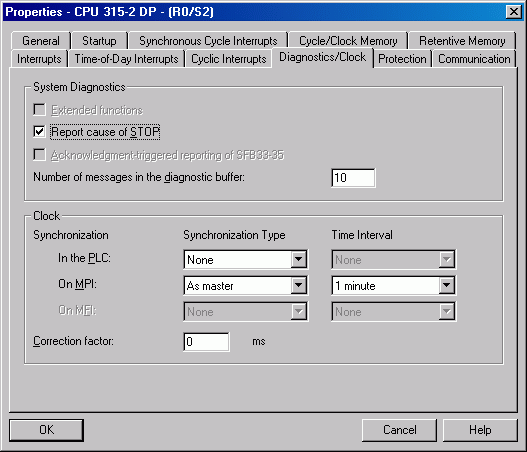Click the Cancel button
Image resolution: width=527 pixels, height=452 pixels.
point(399,430)
